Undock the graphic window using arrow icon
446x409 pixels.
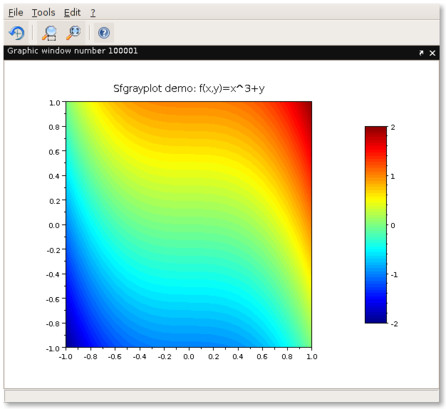(x=421, y=53)
